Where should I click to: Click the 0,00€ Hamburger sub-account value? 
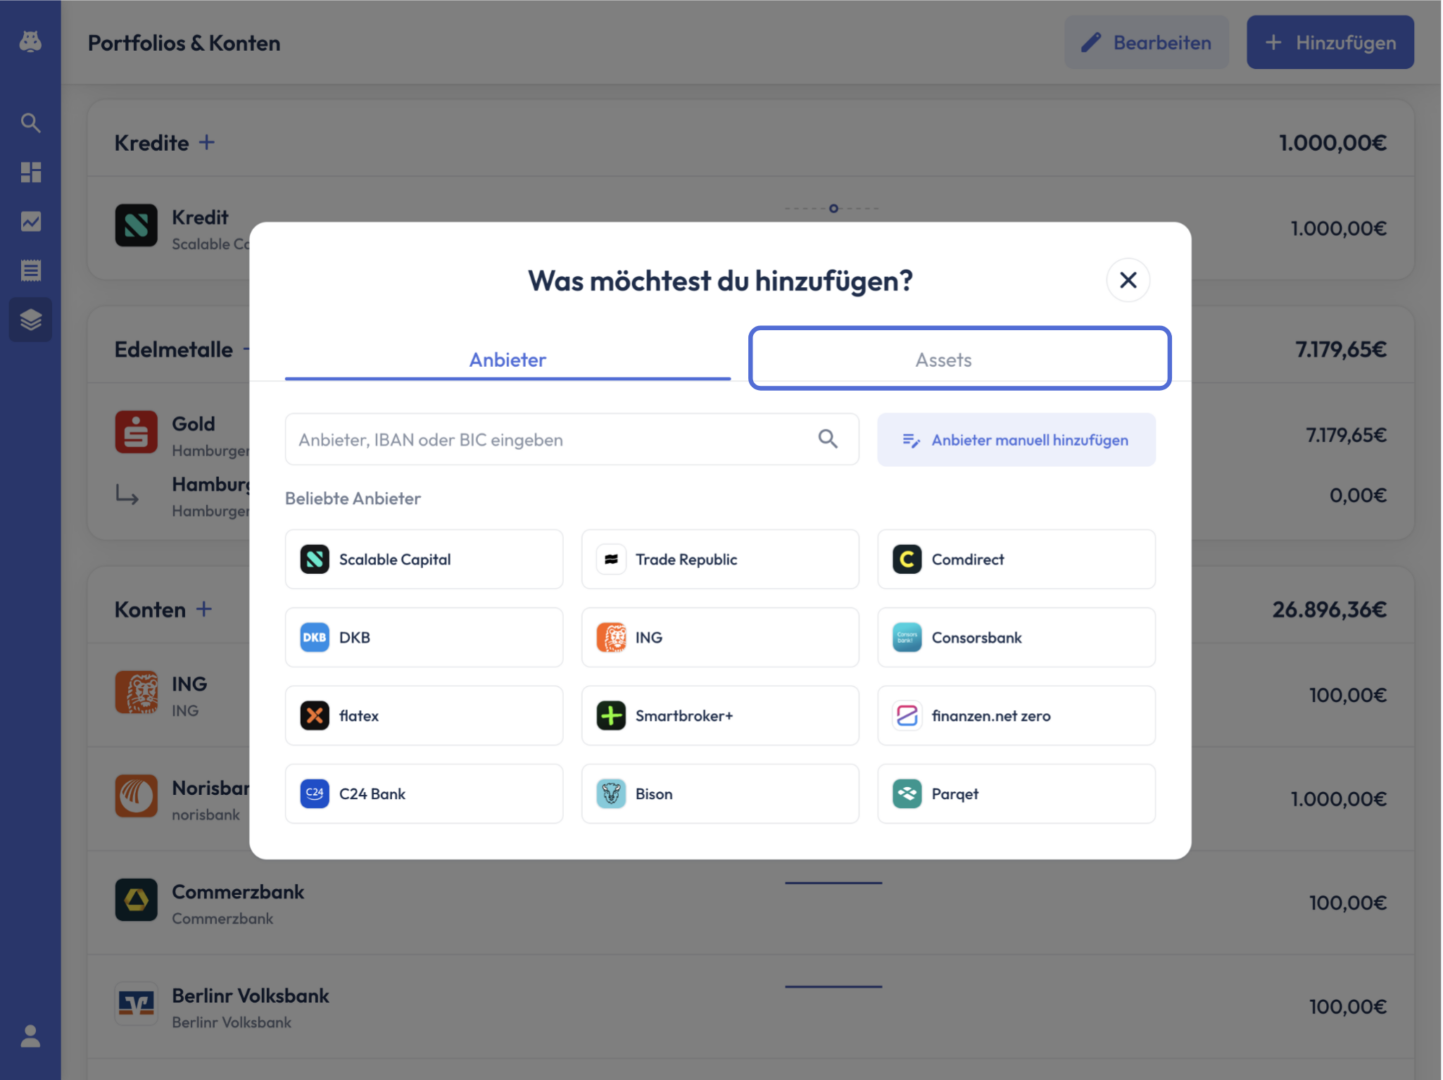pos(1357,495)
